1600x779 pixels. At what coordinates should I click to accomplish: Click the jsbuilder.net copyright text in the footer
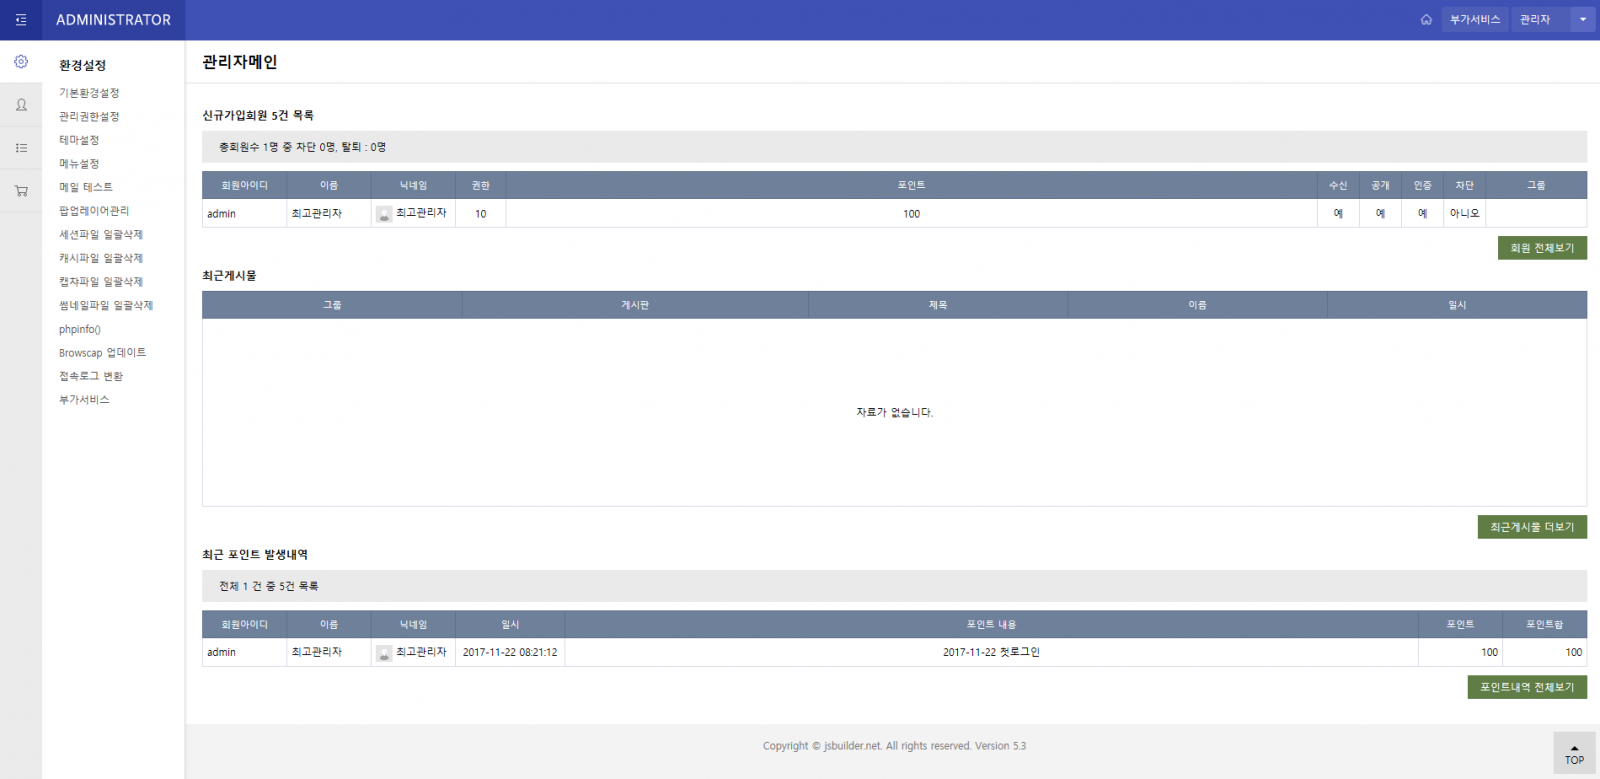894,746
